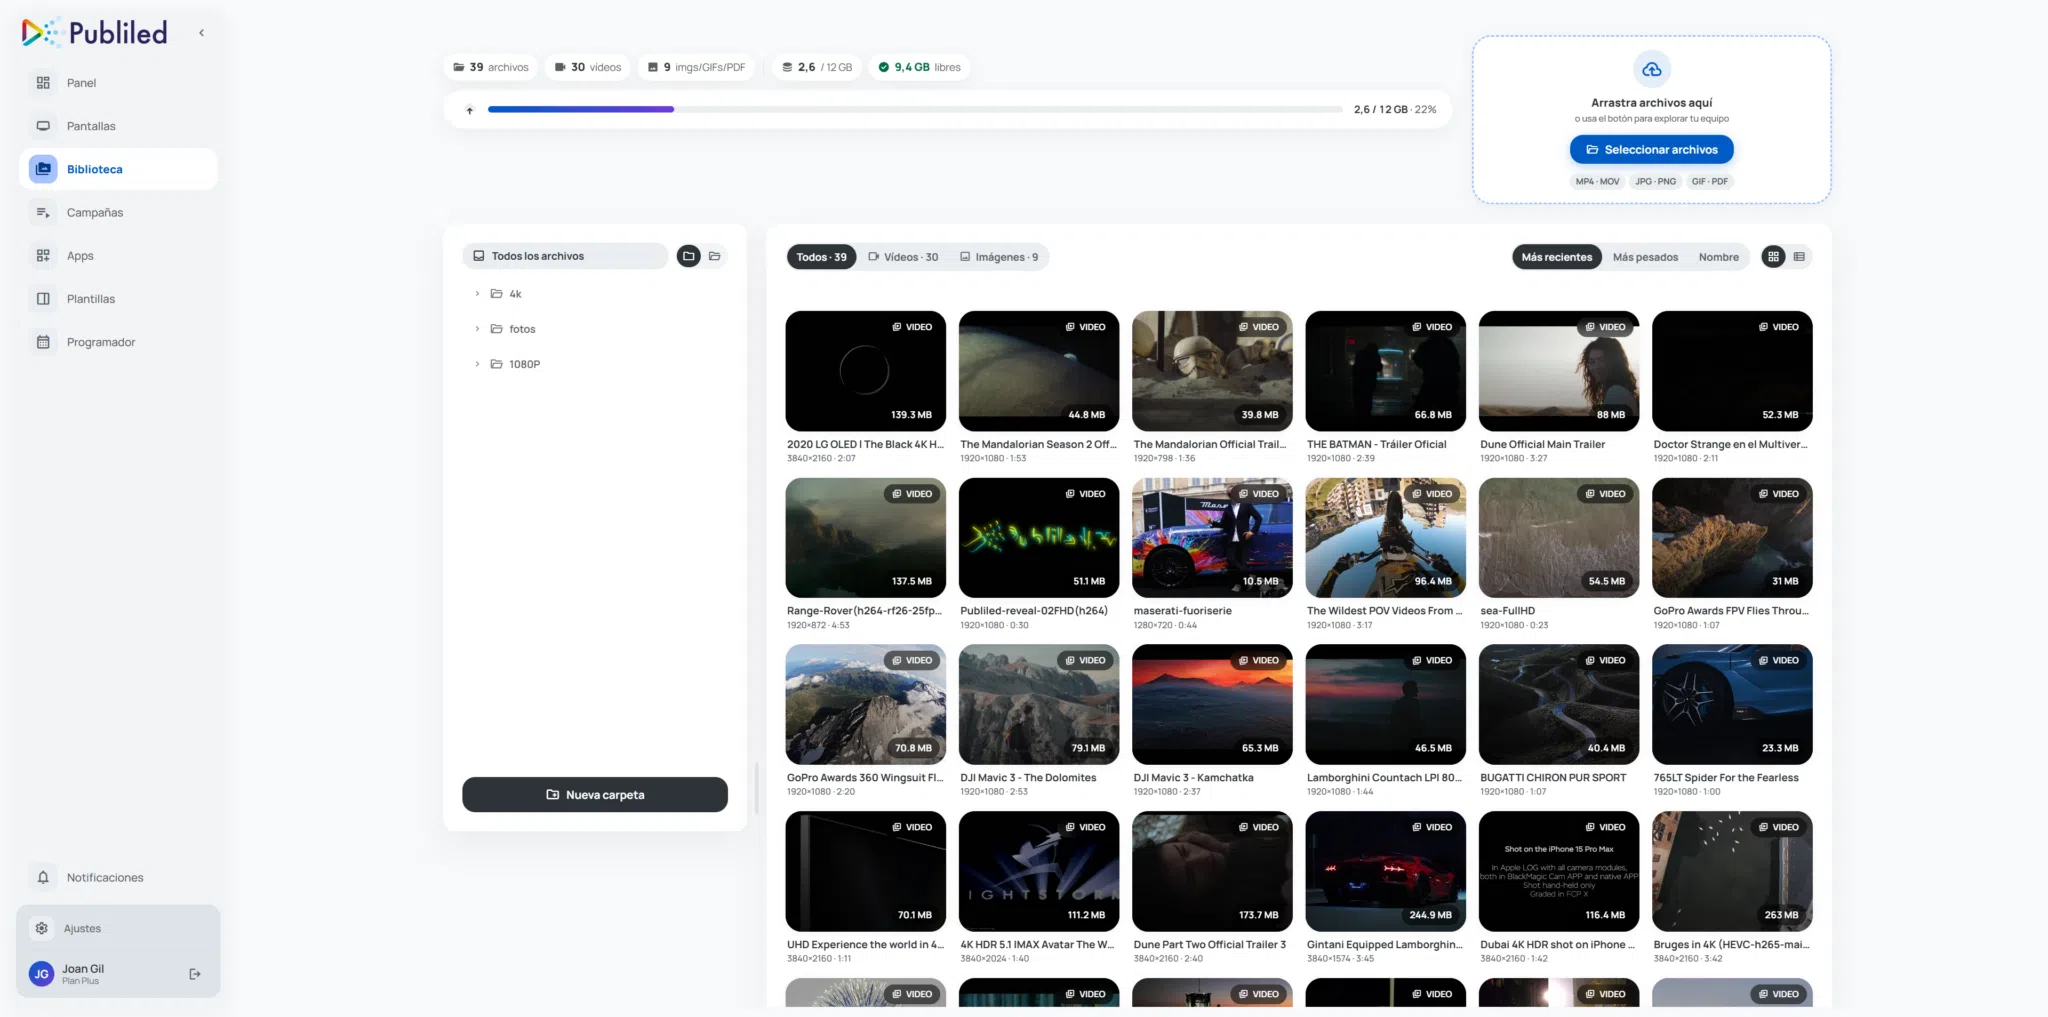
Task: Click Doctor Strange en el Multiverso title
Action: tap(1730, 444)
